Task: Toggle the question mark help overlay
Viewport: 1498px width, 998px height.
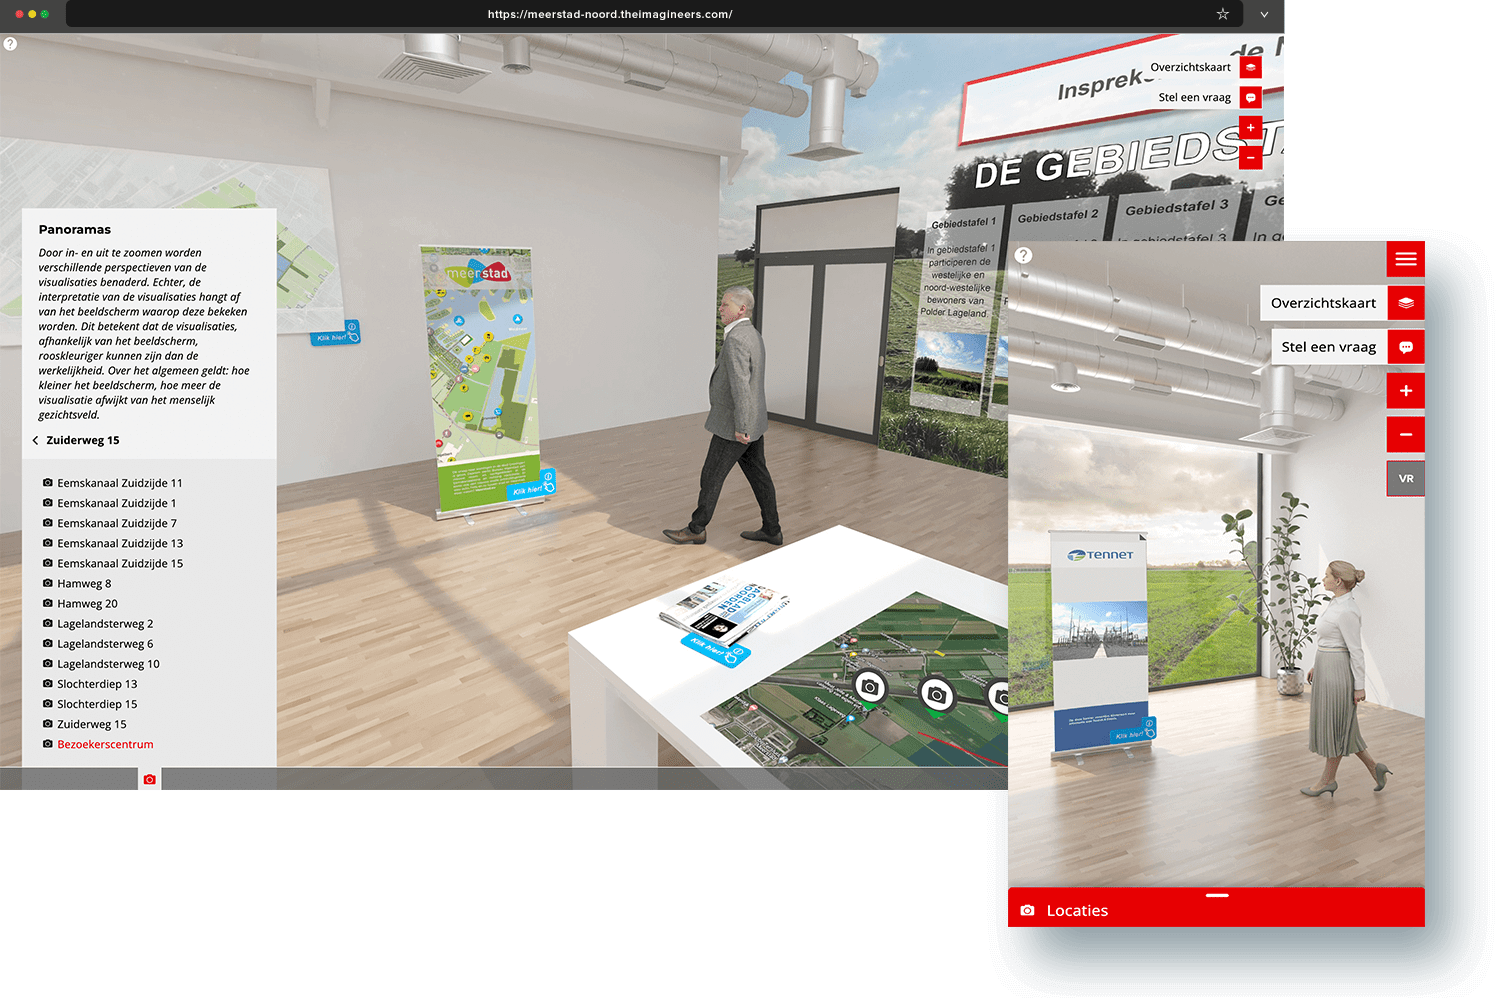Action: [x=10, y=43]
